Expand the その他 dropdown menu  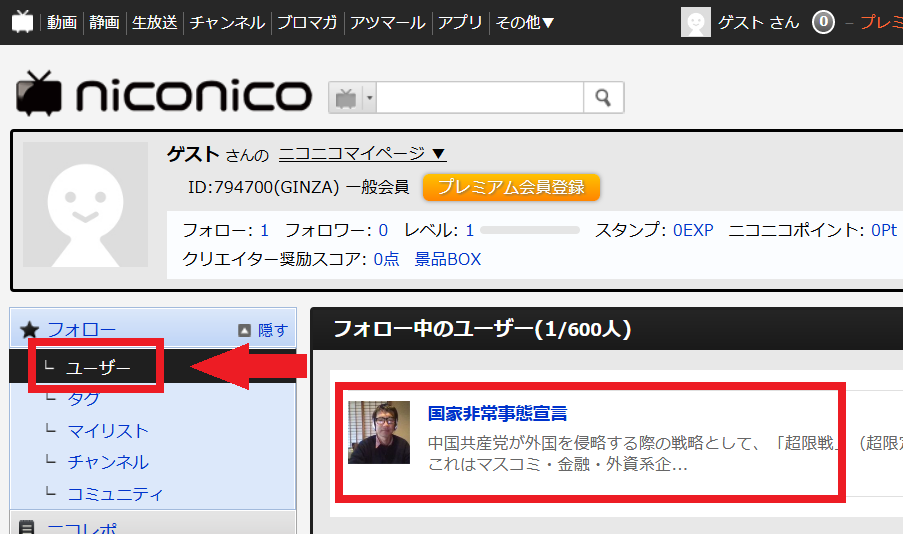tap(525, 22)
